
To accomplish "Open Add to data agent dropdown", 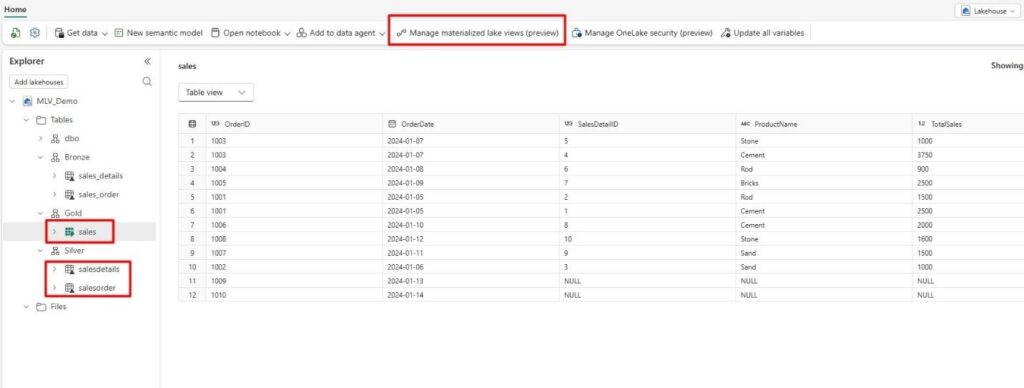I will pos(340,33).
